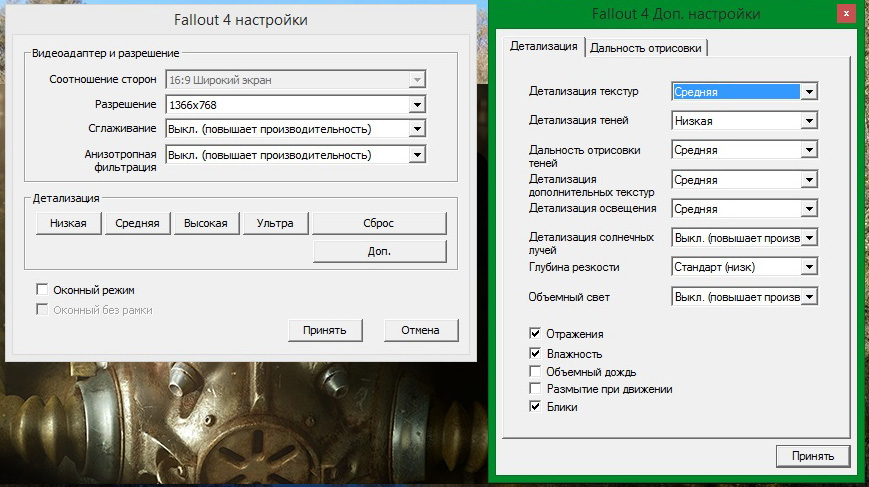
Task: Expand the Детализация освещения dropdown
Action: click(x=744, y=209)
